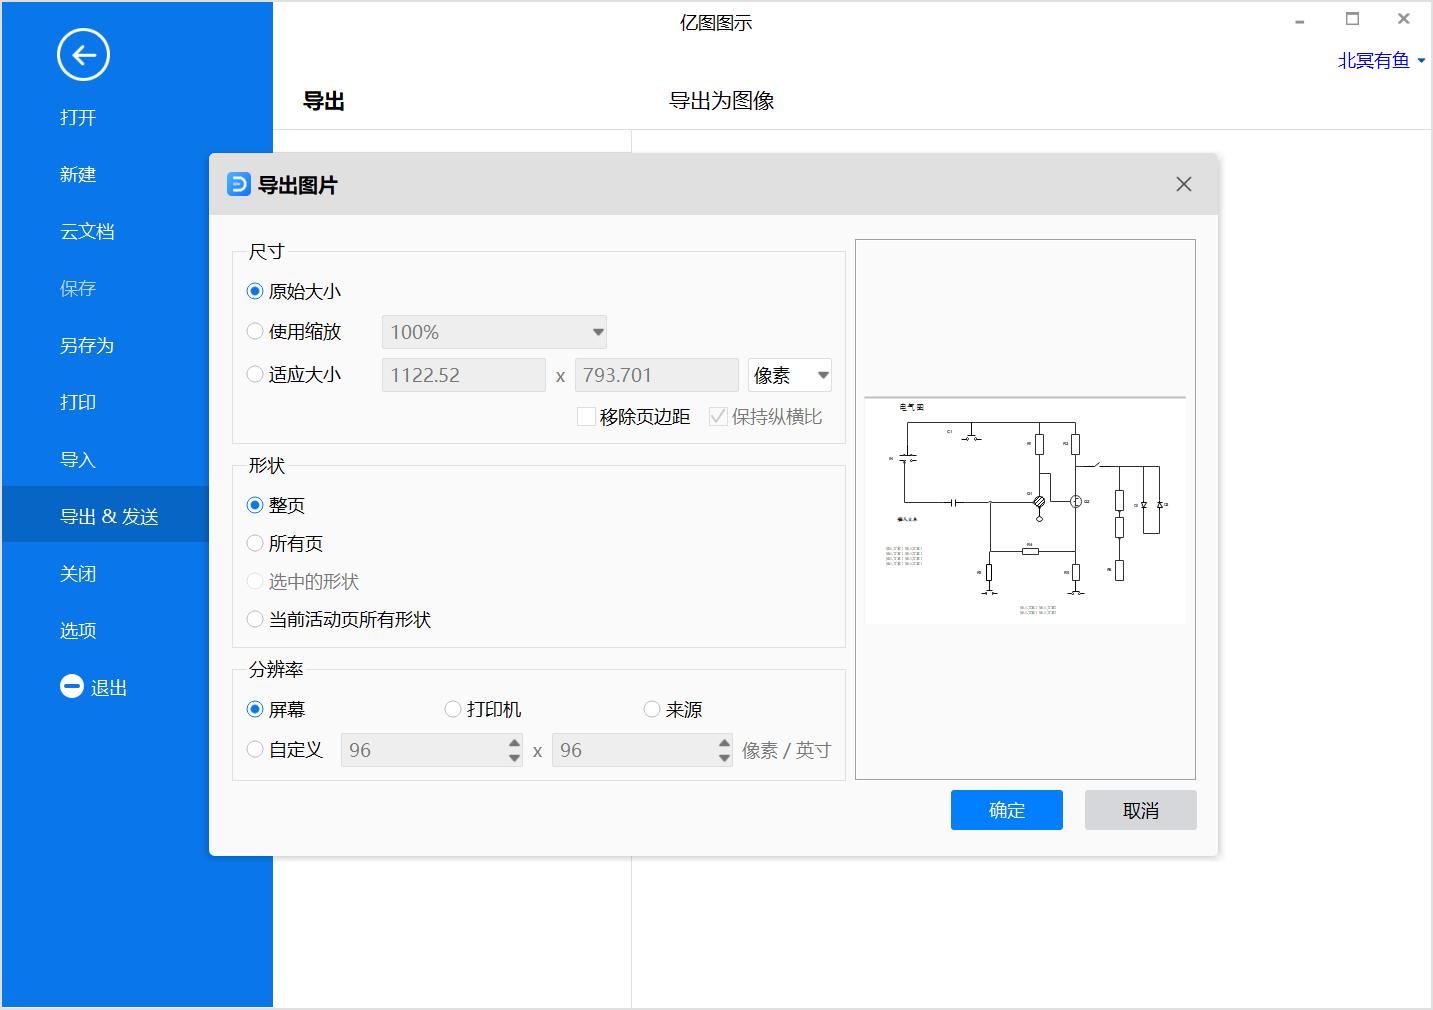Viewport: 1433px width, 1010px height.
Task: Select 新建 in the sidebar
Action: point(78,175)
